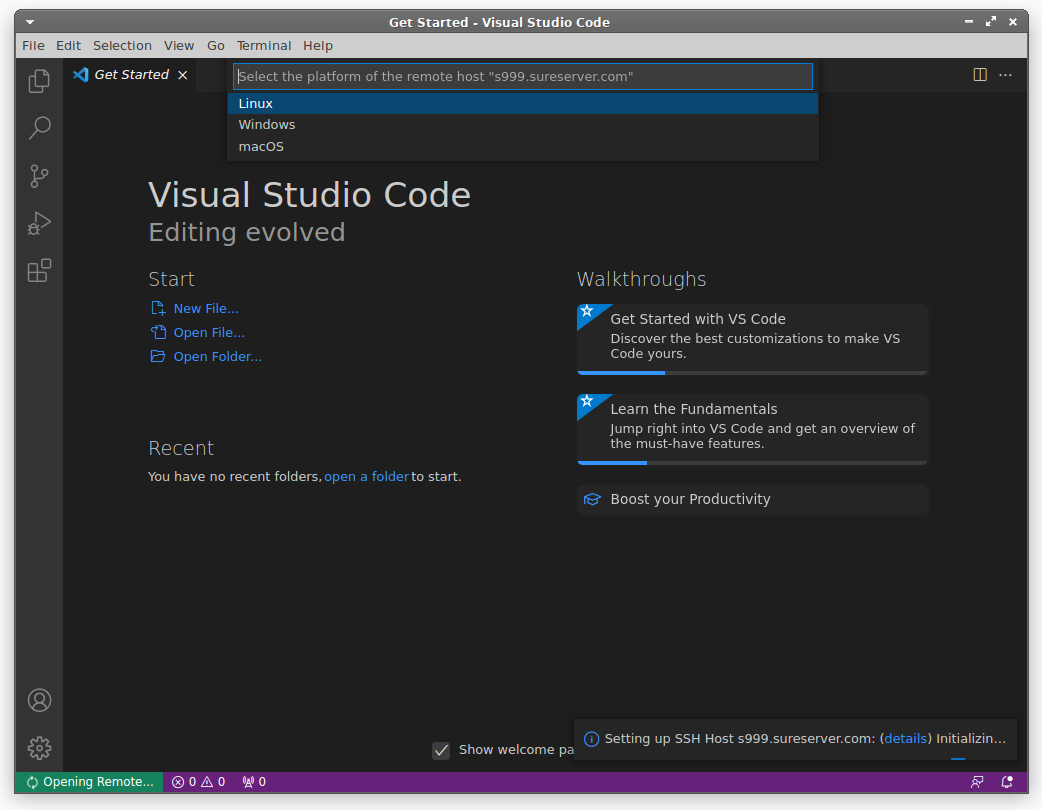
Task: Click the info icon in SSH notification
Action: click(x=591, y=739)
